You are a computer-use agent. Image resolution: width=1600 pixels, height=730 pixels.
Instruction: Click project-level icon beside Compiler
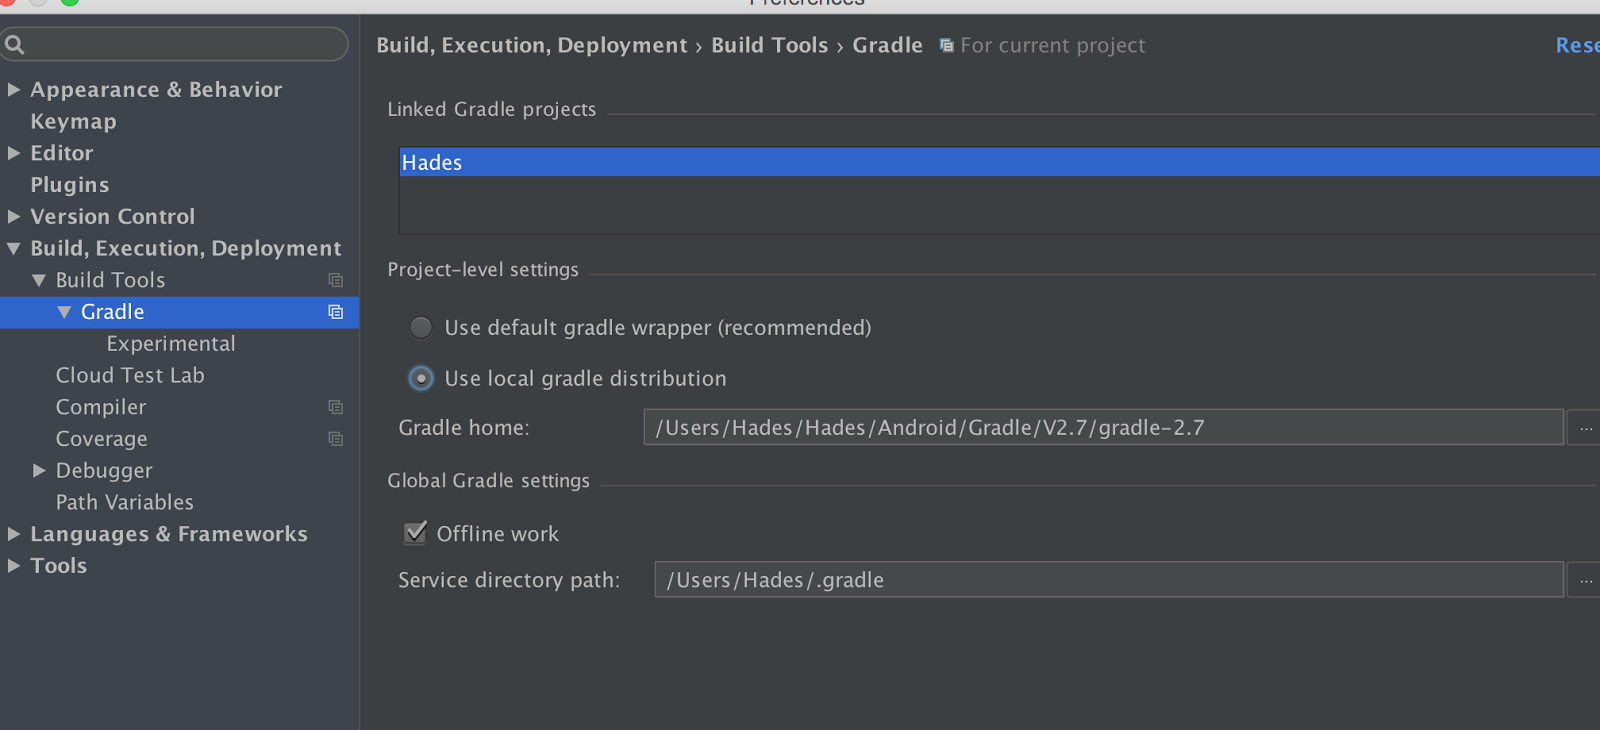tap(336, 407)
